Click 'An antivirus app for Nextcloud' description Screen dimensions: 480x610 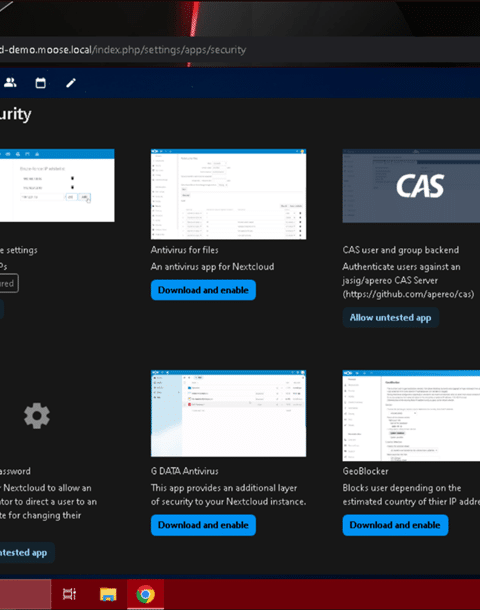212,266
